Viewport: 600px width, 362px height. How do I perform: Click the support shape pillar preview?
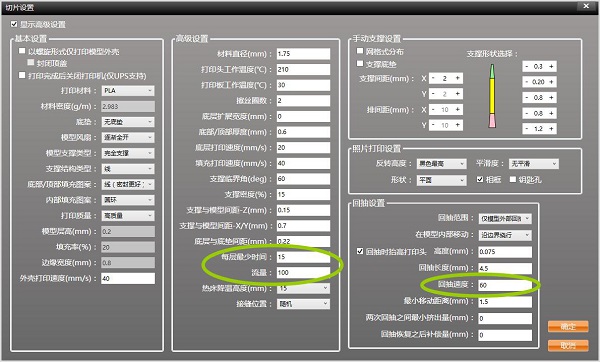492,96
